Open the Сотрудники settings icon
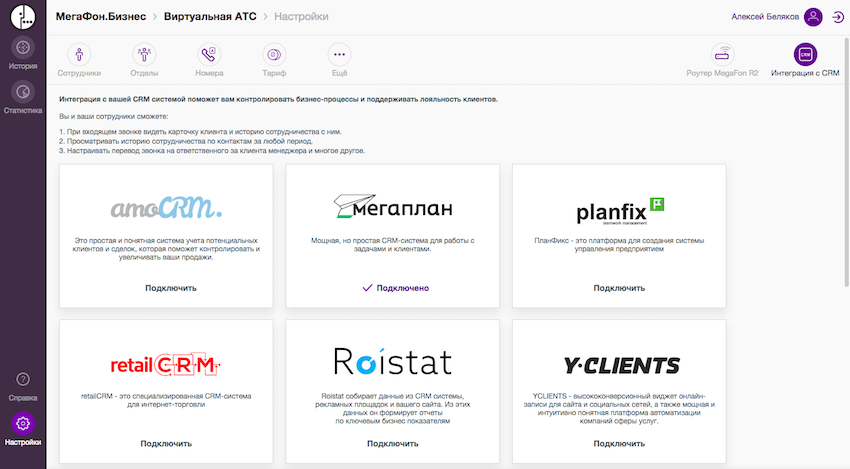This screenshot has height=469, width=850. (x=79, y=55)
